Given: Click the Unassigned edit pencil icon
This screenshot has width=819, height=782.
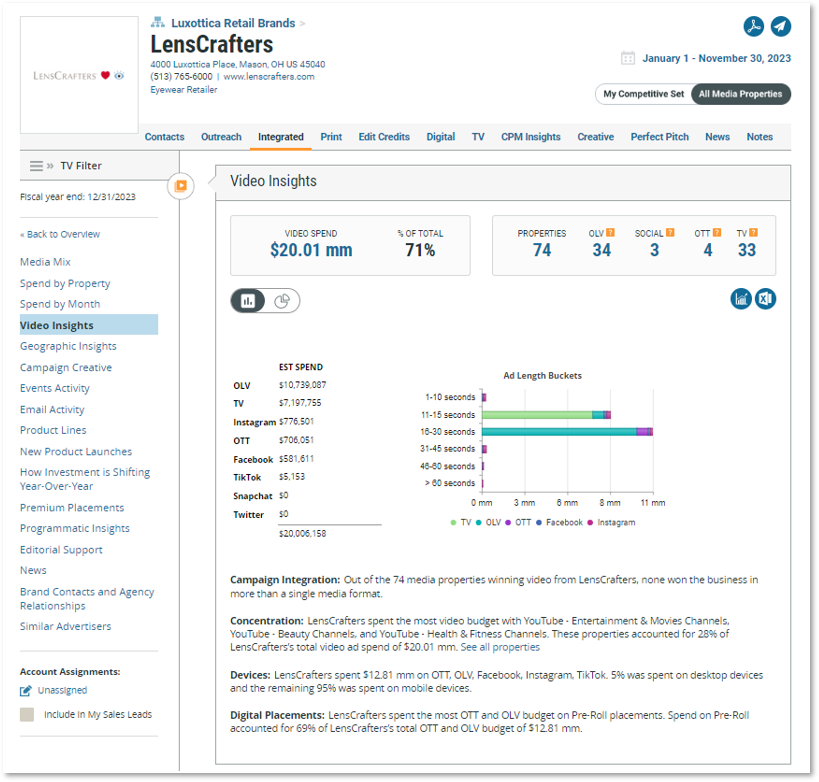Looking at the screenshot, I should tap(26, 691).
